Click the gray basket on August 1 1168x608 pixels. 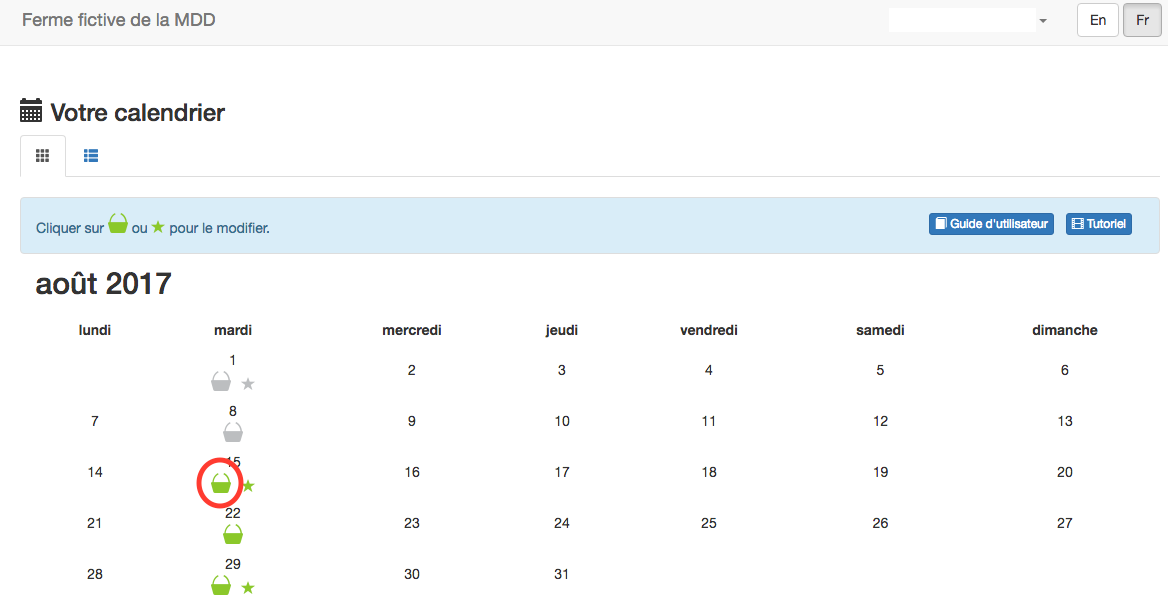point(221,382)
